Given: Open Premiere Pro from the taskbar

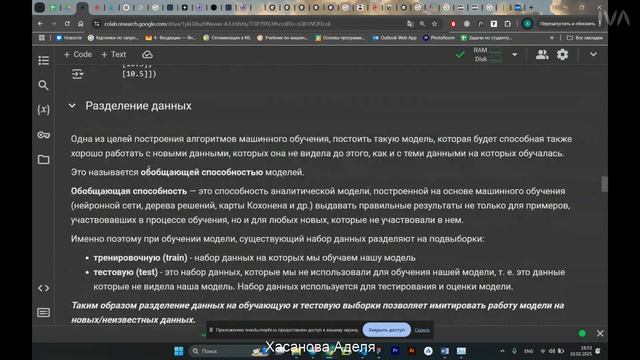Looking at the screenshot, I should point(395,351).
